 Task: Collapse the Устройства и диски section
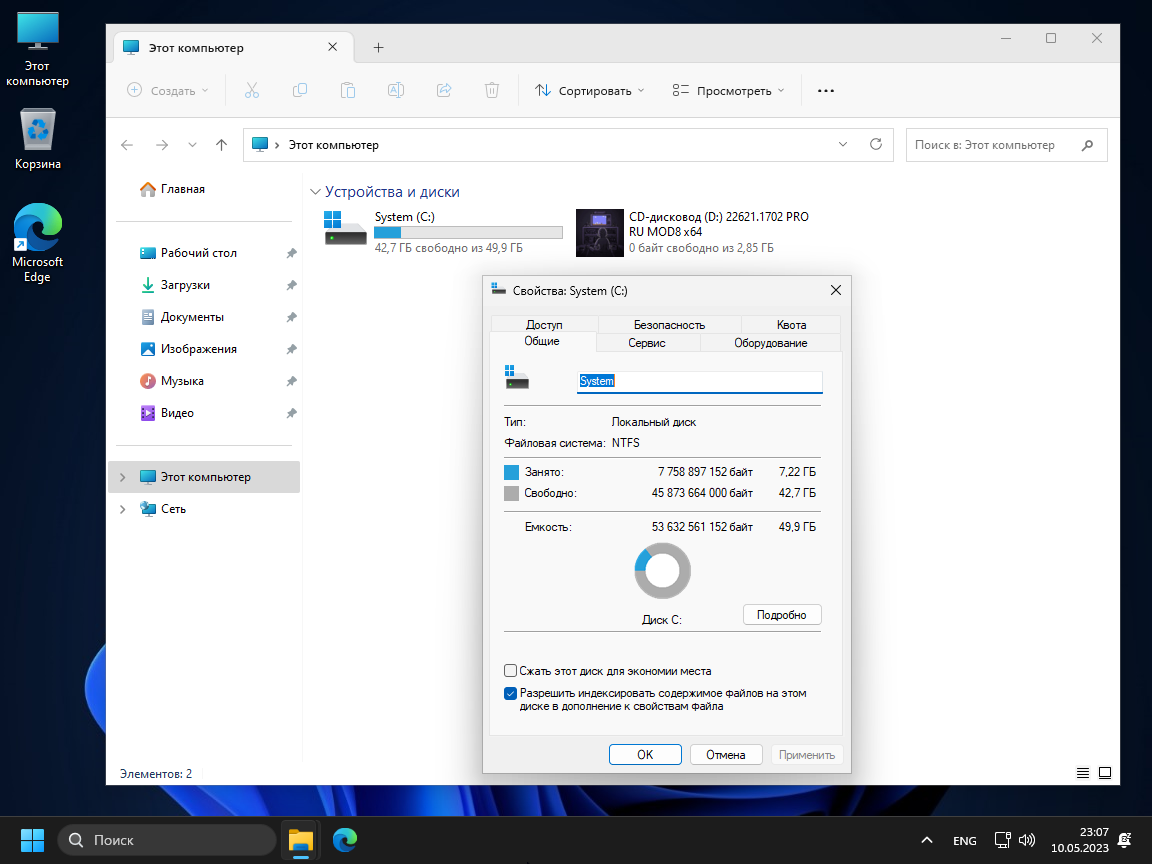316,192
